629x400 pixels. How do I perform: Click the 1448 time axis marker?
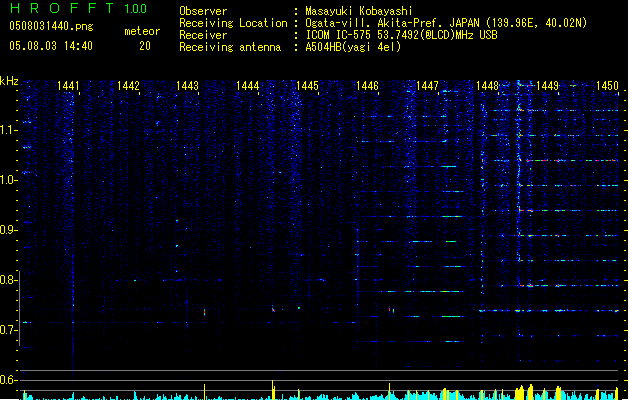(487, 86)
